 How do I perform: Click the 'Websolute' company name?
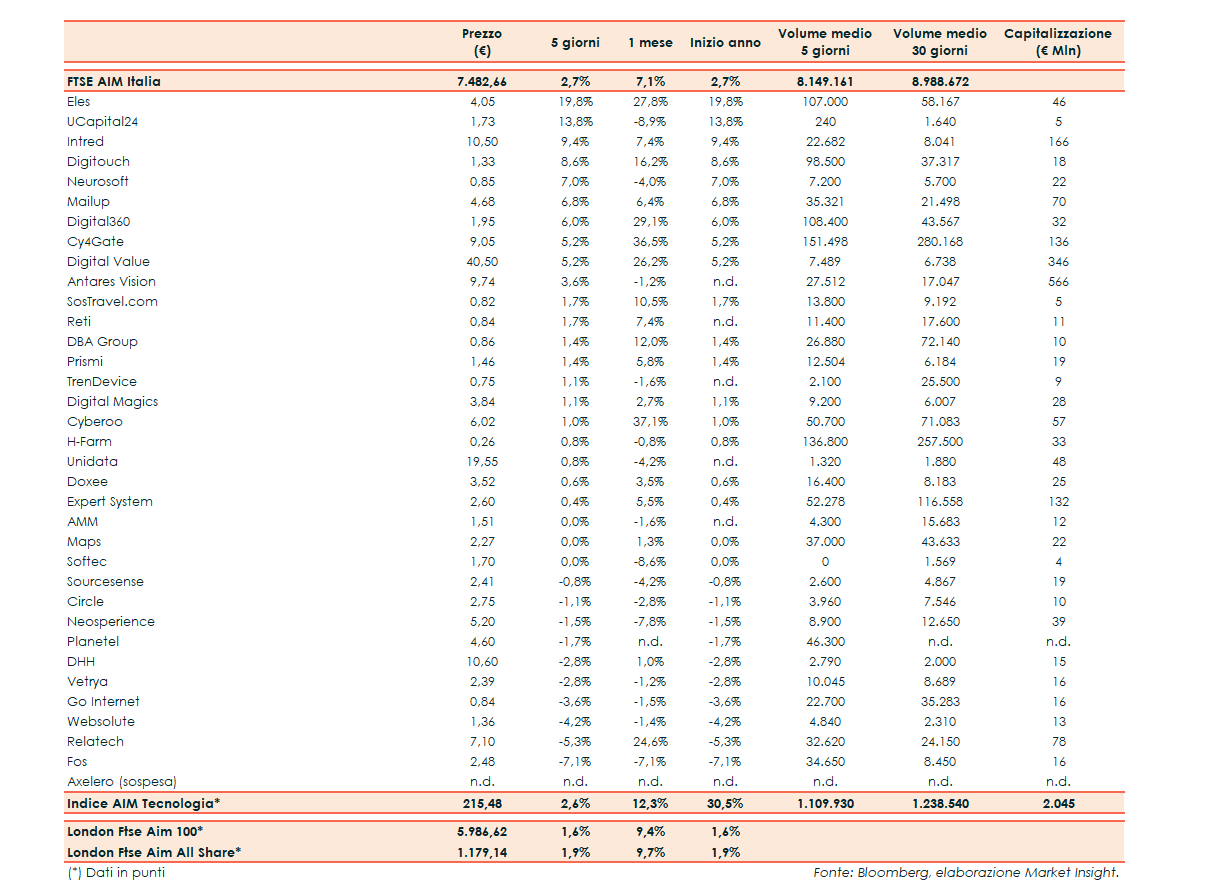pos(101,722)
